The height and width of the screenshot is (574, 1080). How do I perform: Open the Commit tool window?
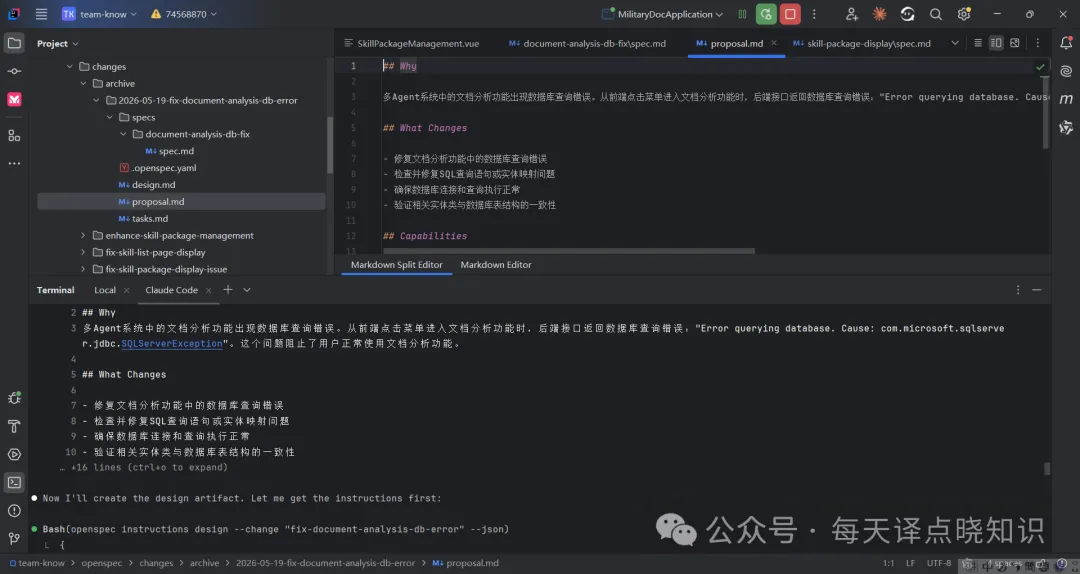coord(14,72)
